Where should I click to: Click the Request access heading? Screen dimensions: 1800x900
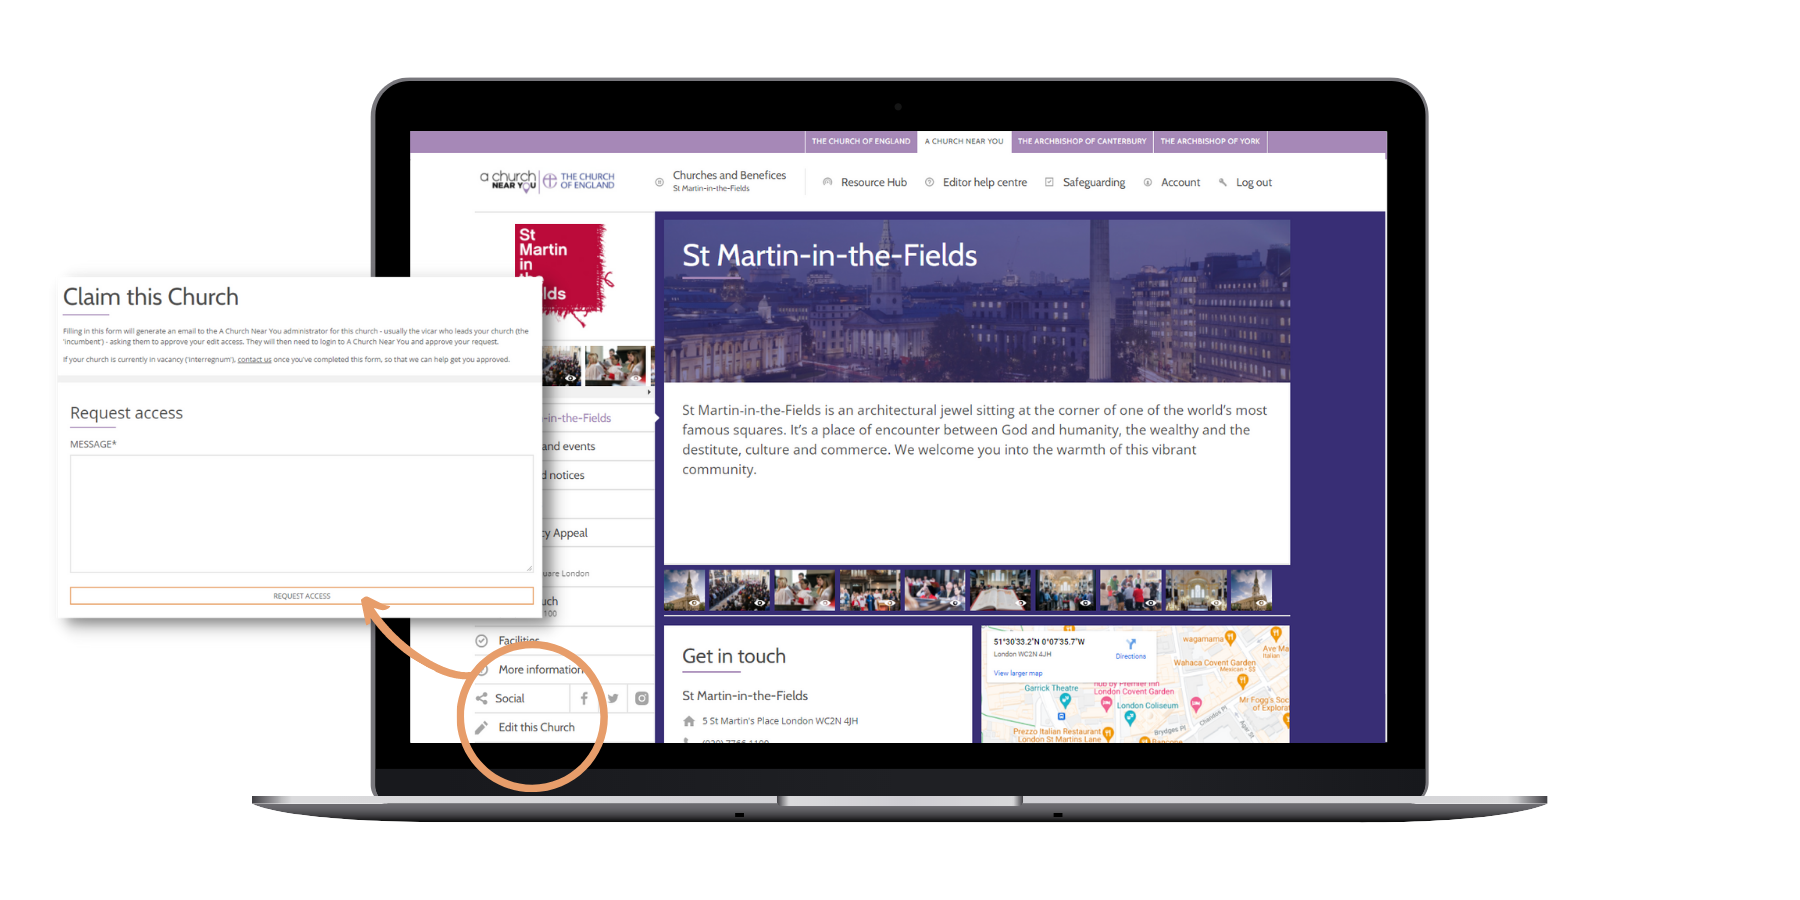pos(127,413)
